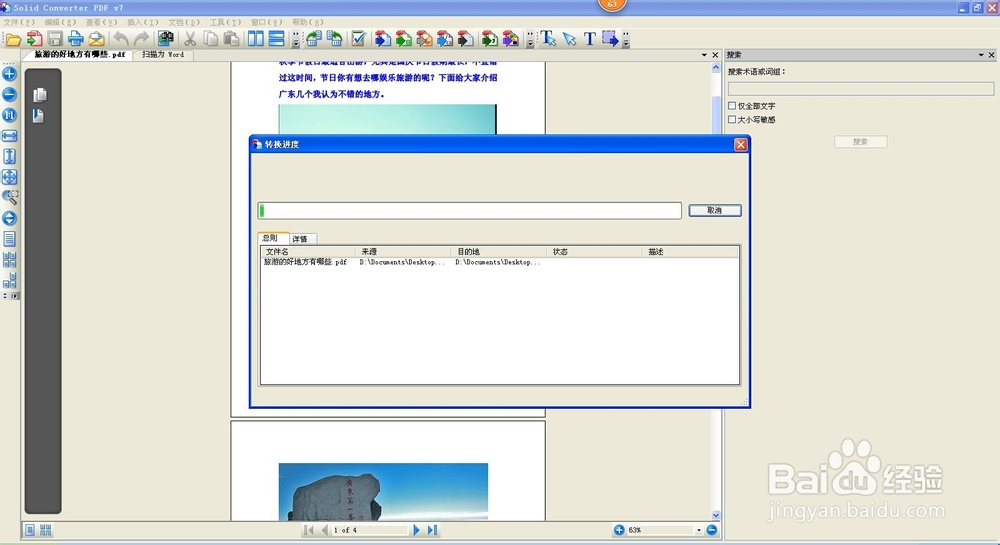Select the text selection tool (T with cursor)
The height and width of the screenshot is (545, 1000).
click(548, 39)
